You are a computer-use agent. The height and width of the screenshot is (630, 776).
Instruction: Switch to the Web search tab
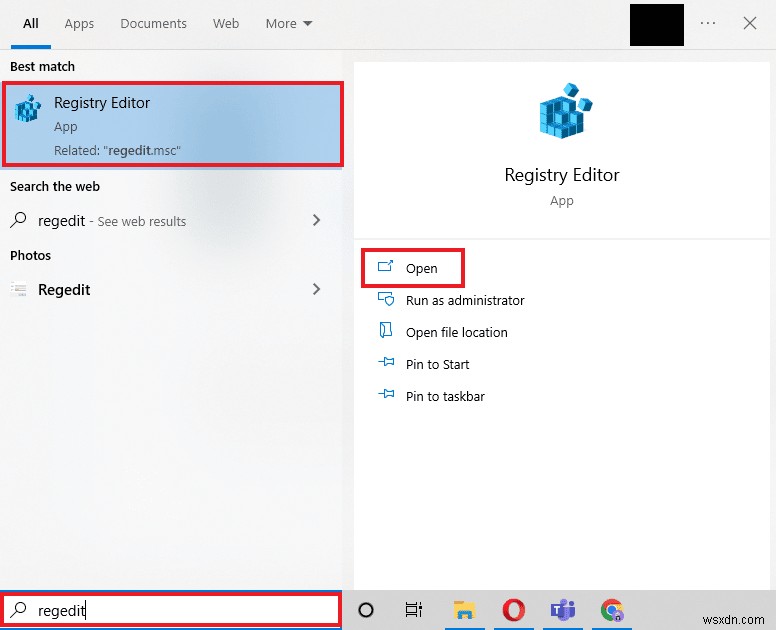226,24
